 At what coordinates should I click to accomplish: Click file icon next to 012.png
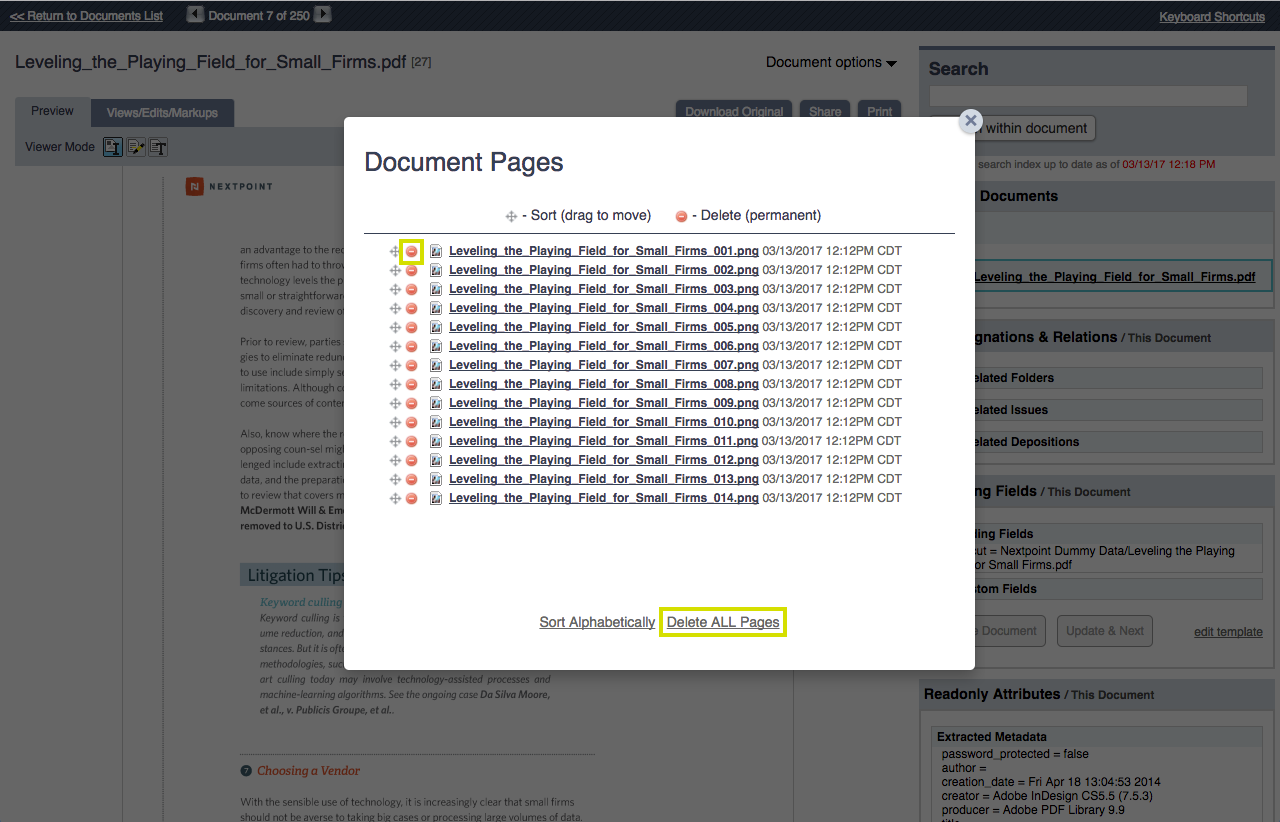coord(436,460)
